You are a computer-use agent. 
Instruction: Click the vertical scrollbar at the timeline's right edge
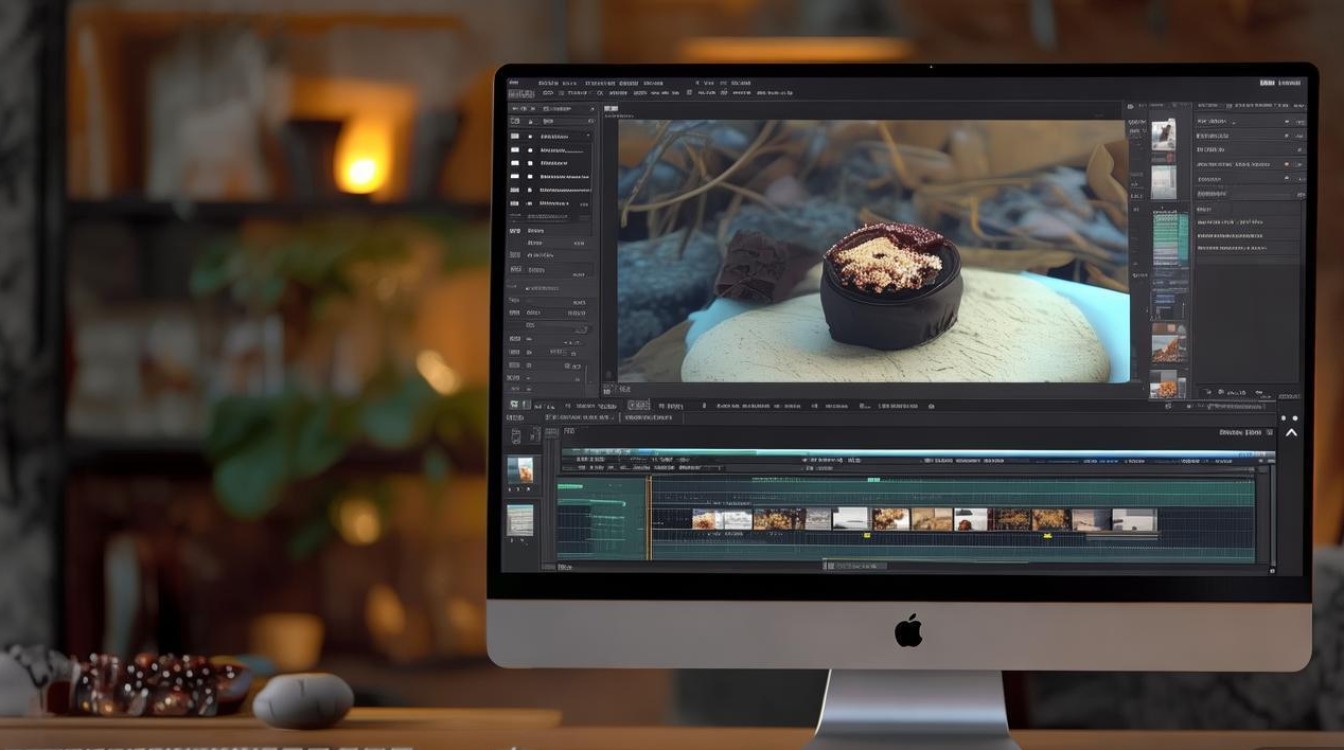(1272, 515)
